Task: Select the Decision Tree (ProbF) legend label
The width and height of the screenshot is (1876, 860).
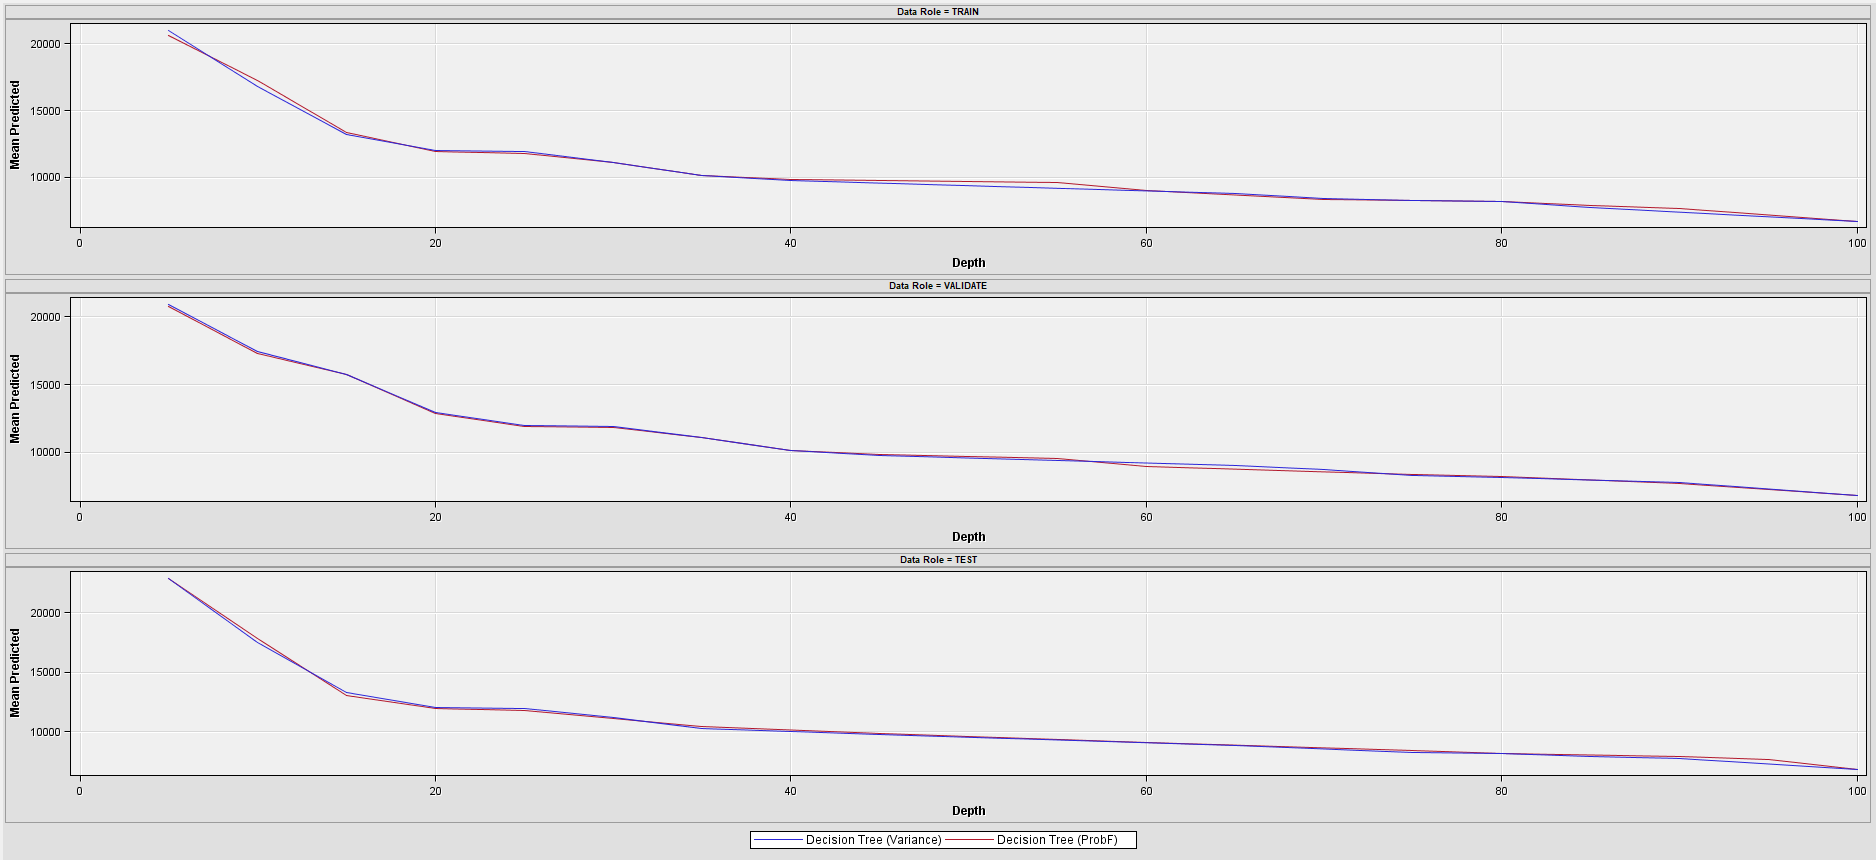Action: pyautogui.click(x=1057, y=840)
